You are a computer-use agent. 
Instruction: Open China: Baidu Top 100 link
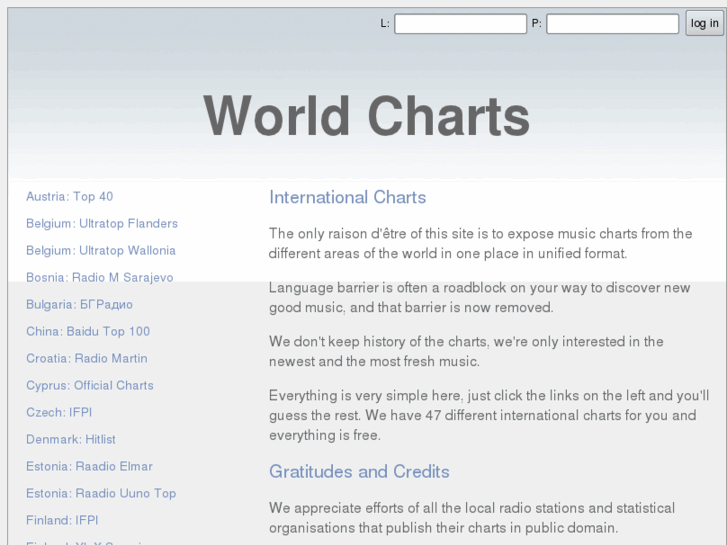coord(88,331)
